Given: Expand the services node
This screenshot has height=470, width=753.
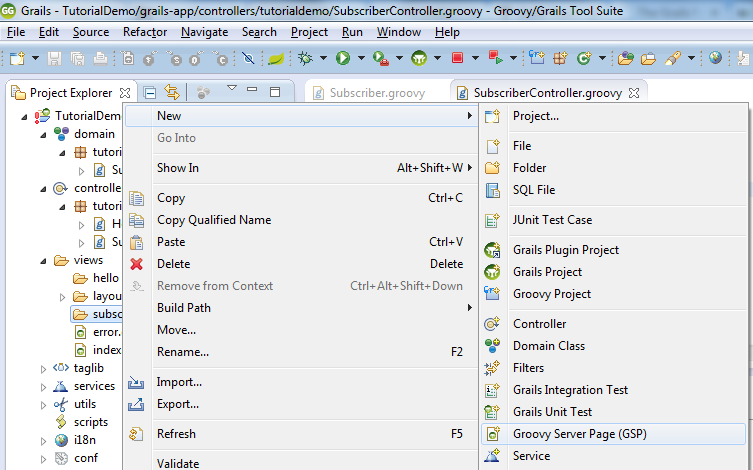Looking at the screenshot, I should 43,387.
